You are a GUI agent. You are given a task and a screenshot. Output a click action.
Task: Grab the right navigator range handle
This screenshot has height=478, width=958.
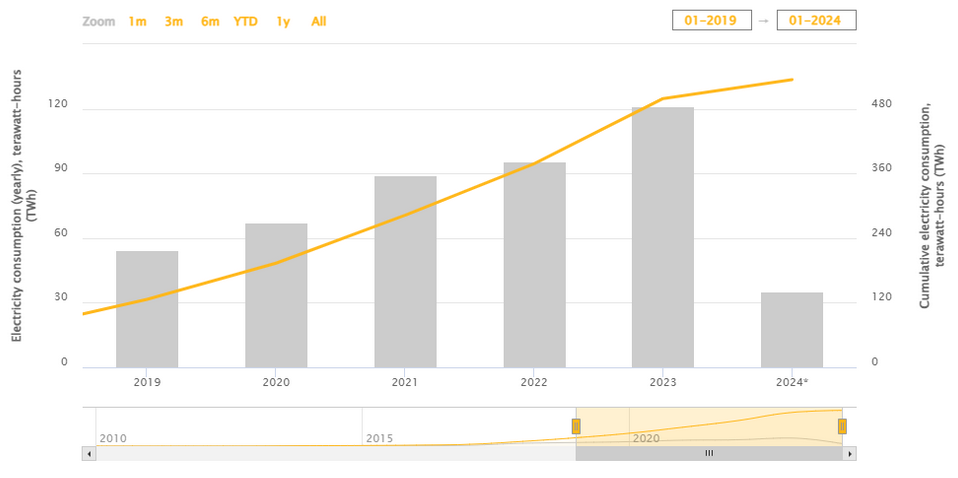click(x=842, y=426)
